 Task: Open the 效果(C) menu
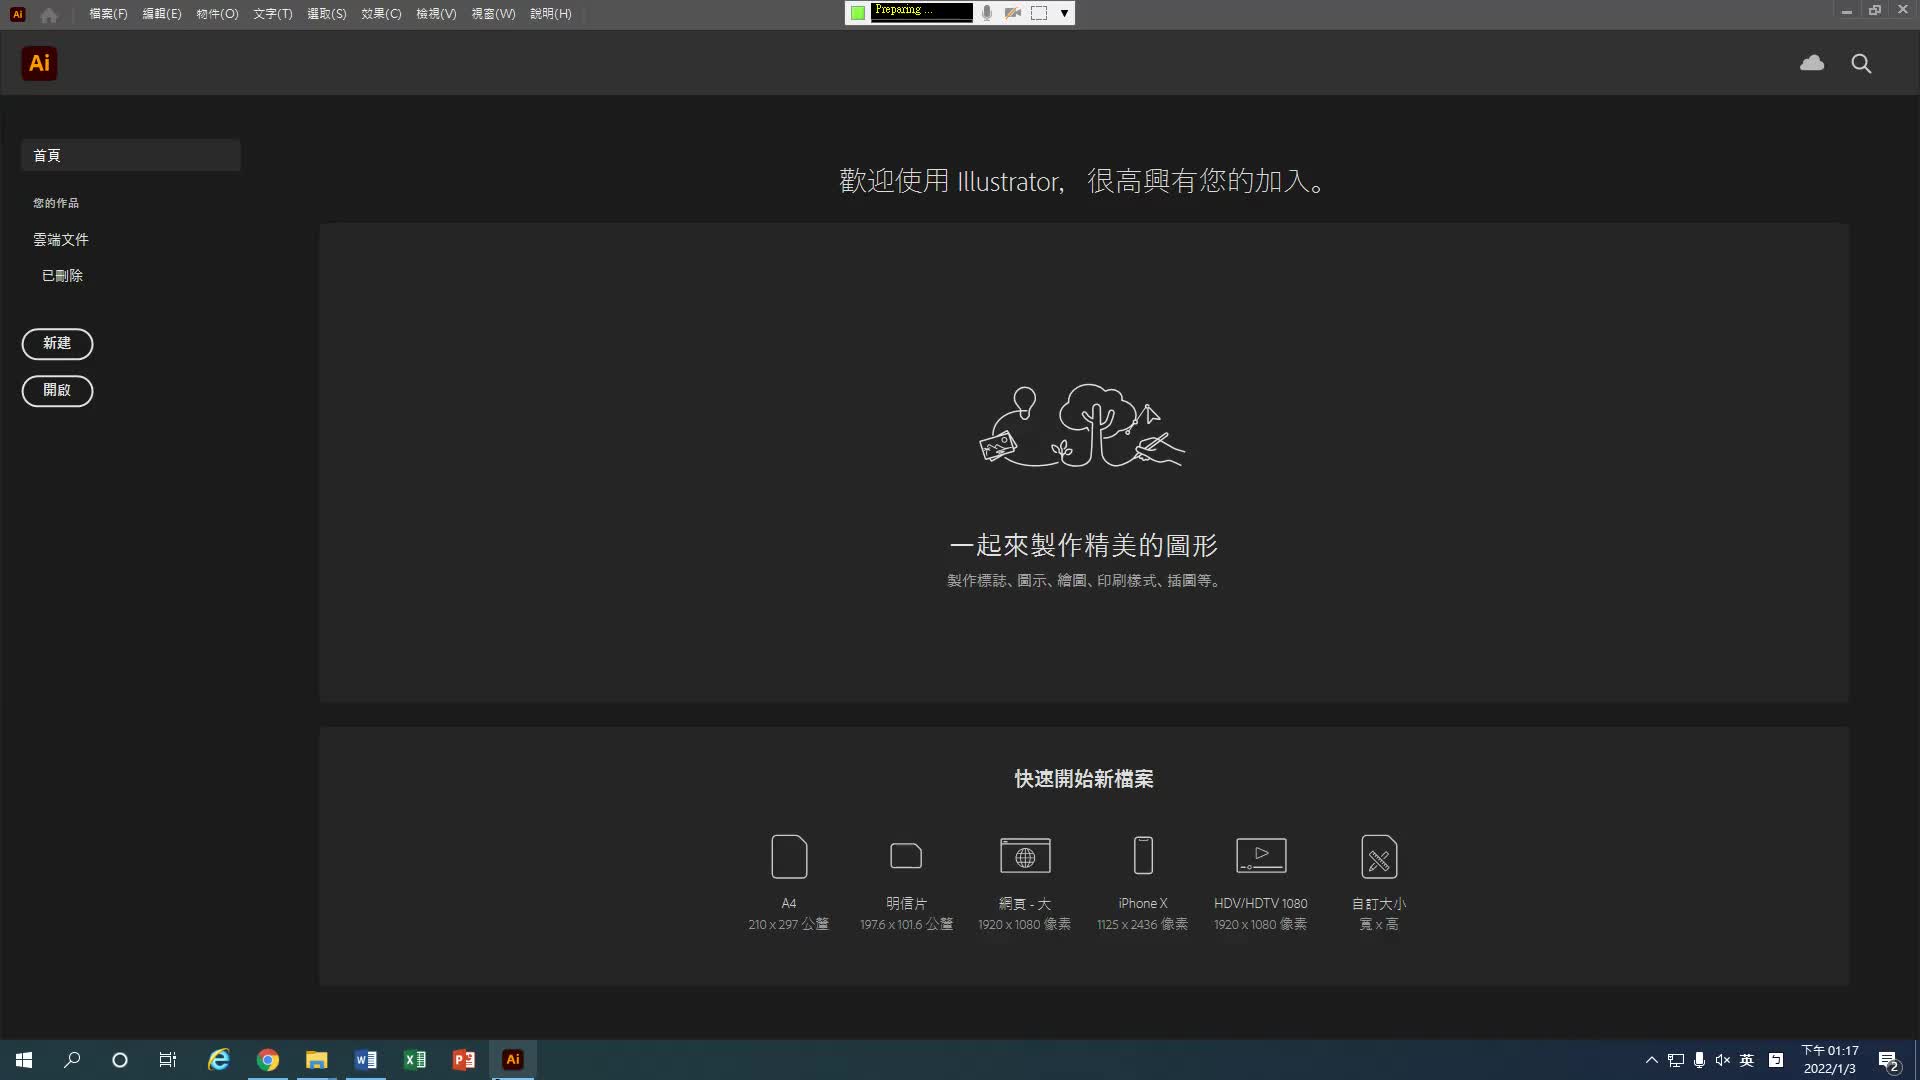[381, 14]
